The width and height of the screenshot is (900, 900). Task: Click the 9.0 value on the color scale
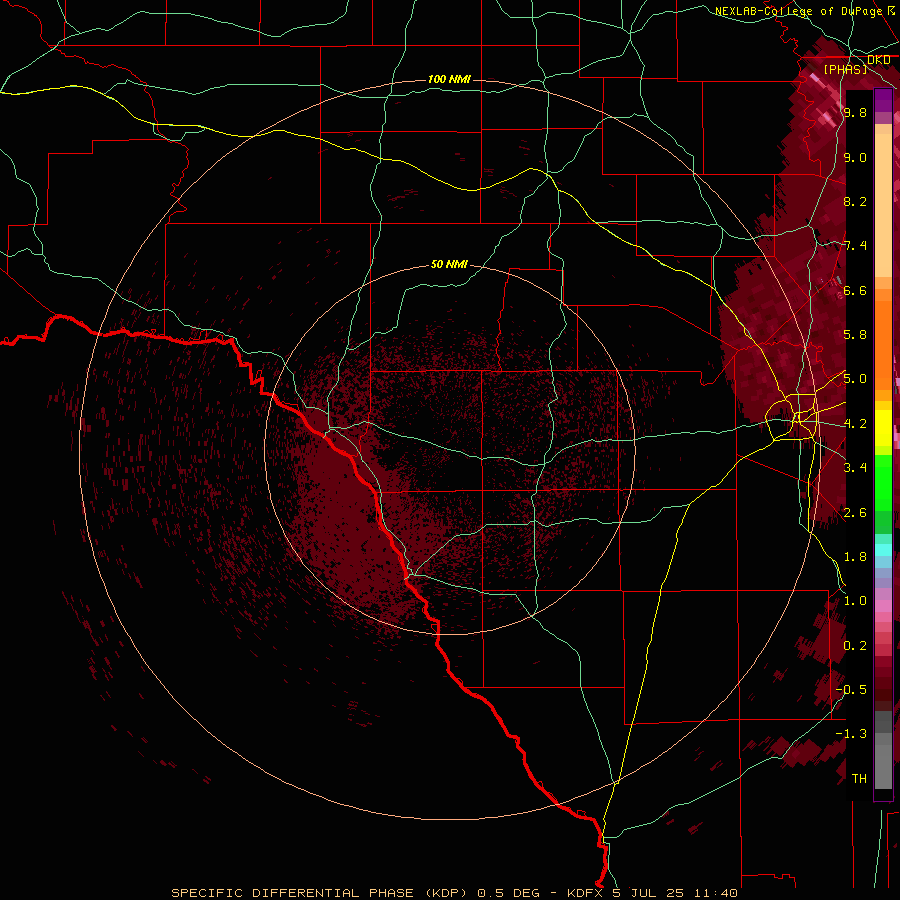point(855,157)
